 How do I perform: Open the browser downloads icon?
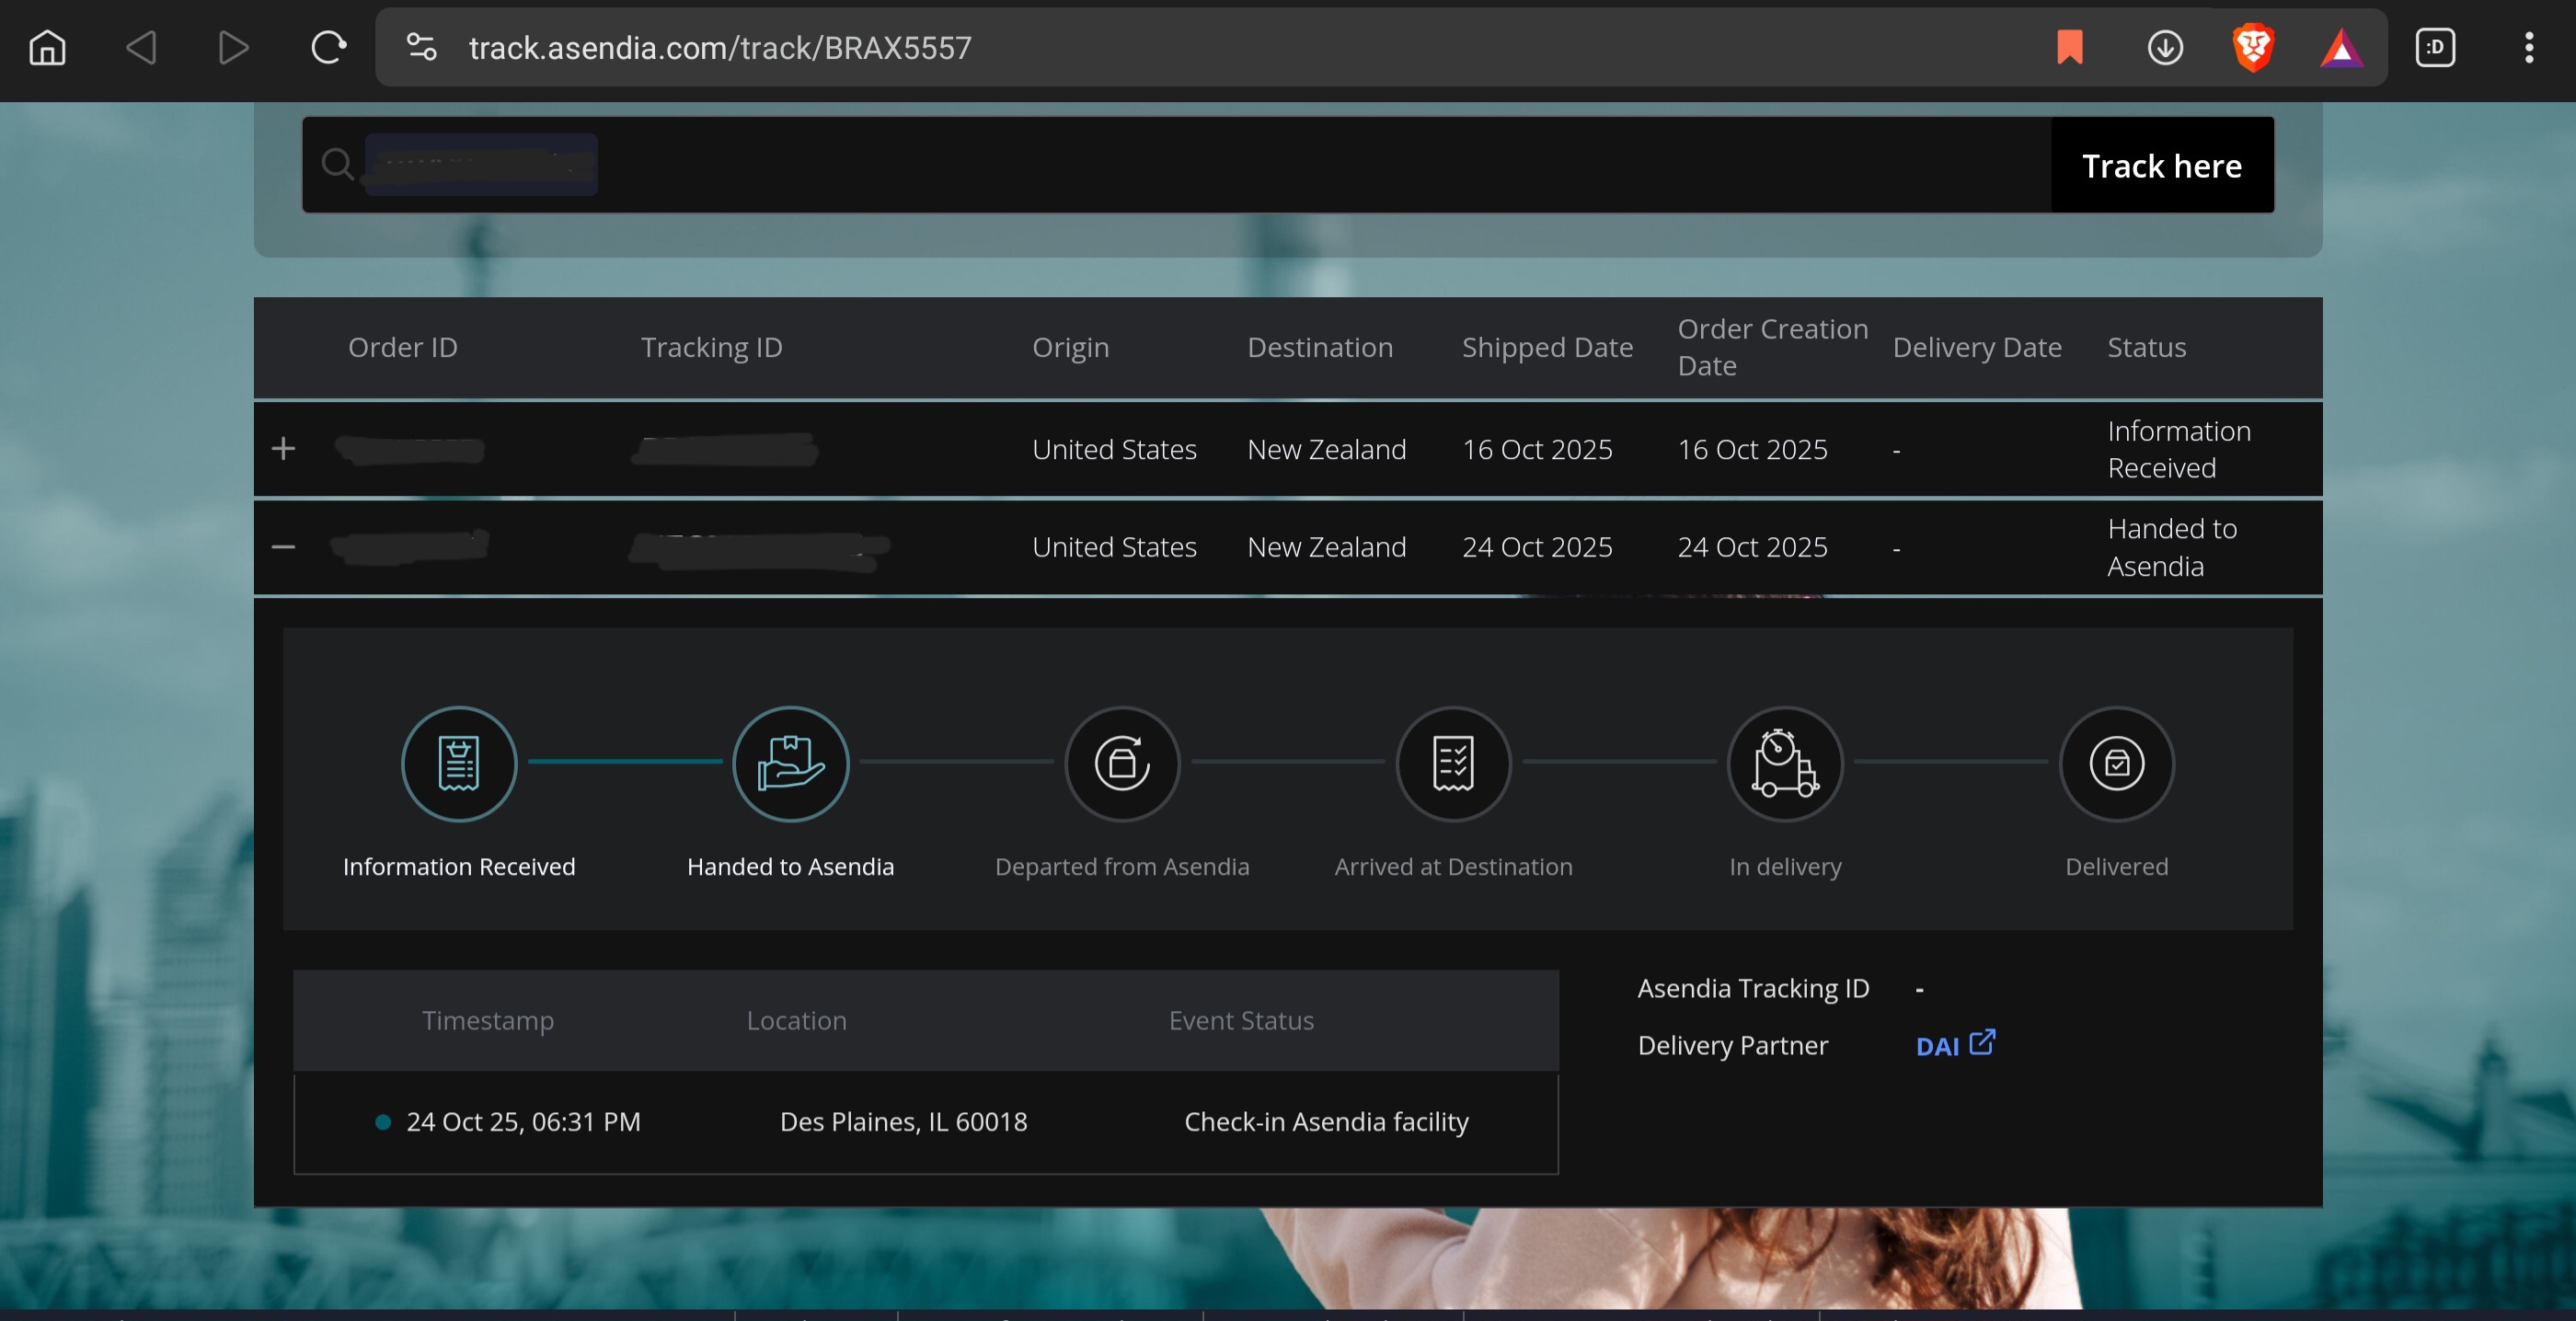coord(2164,47)
